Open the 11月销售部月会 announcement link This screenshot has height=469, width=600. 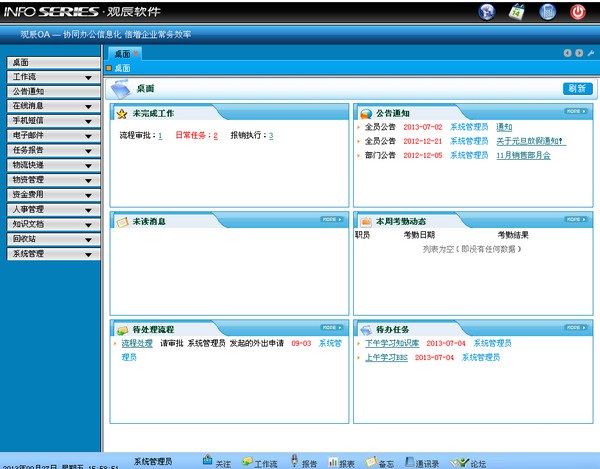(x=523, y=155)
